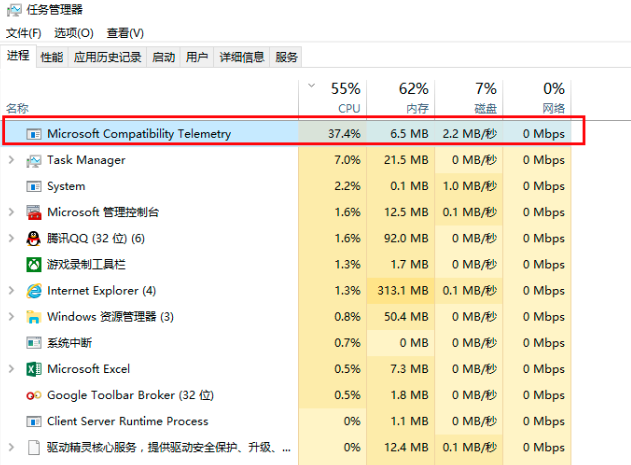Screen dimensions: 631x465
Task: Select the Google Toolbar Broker (32 位) name
Action: pyautogui.click(x=130, y=395)
